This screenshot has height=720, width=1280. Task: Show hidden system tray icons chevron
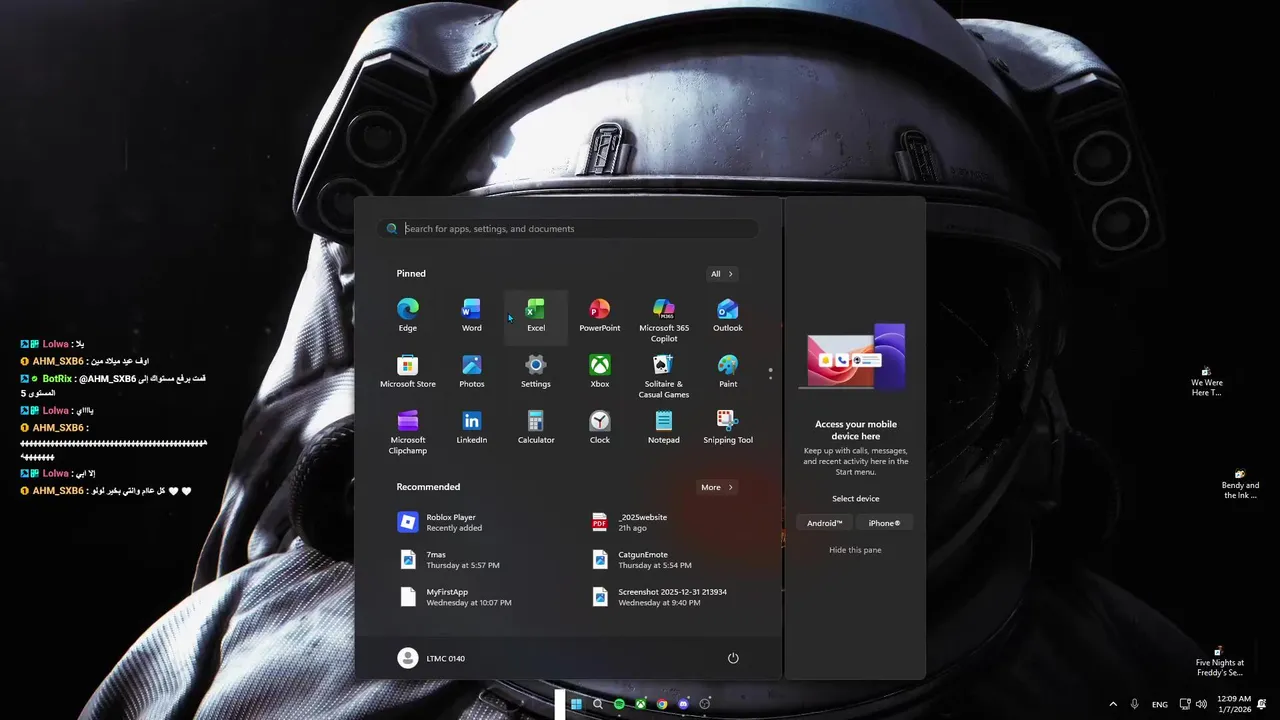pyautogui.click(x=1113, y=704)
